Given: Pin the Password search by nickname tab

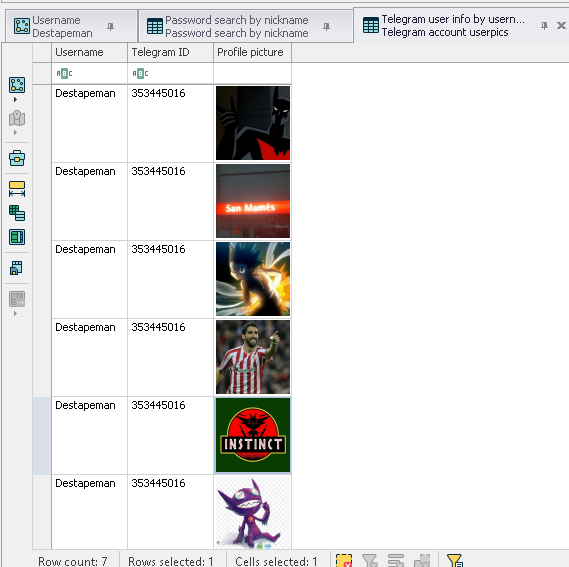Looking at the screenshot, I should pyautogui.click(x=327, y=26).
